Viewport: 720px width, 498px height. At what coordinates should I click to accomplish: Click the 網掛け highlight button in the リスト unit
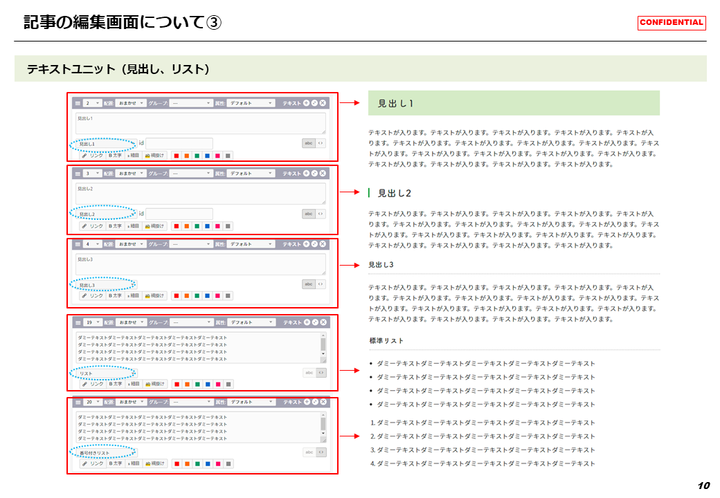155,383
